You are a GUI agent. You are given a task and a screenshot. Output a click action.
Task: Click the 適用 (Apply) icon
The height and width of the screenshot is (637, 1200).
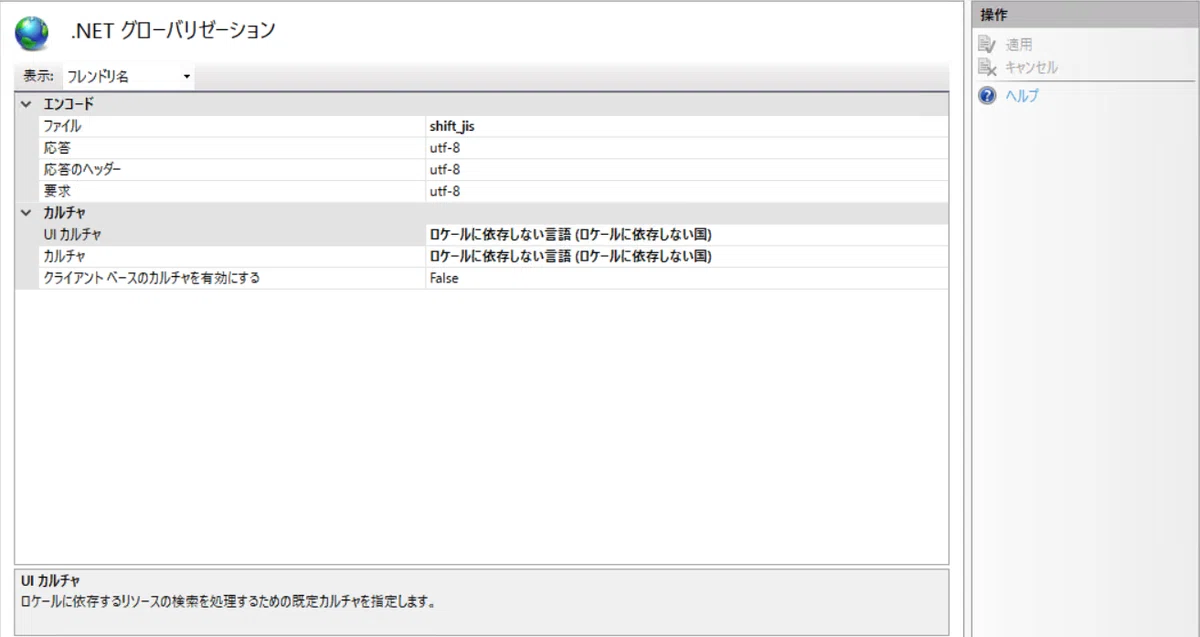pyautogui.click(x=987, y=44)
